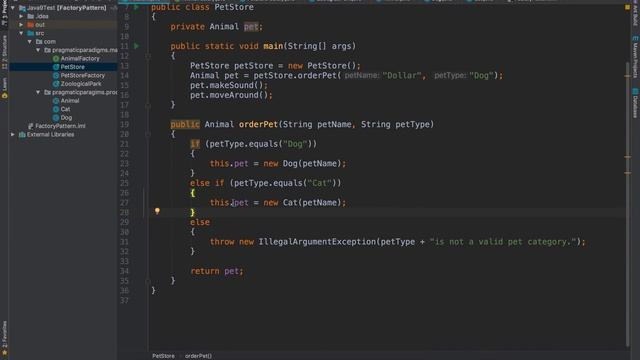Open the Structure tool window
640x360 pixels.
[4, 52]
